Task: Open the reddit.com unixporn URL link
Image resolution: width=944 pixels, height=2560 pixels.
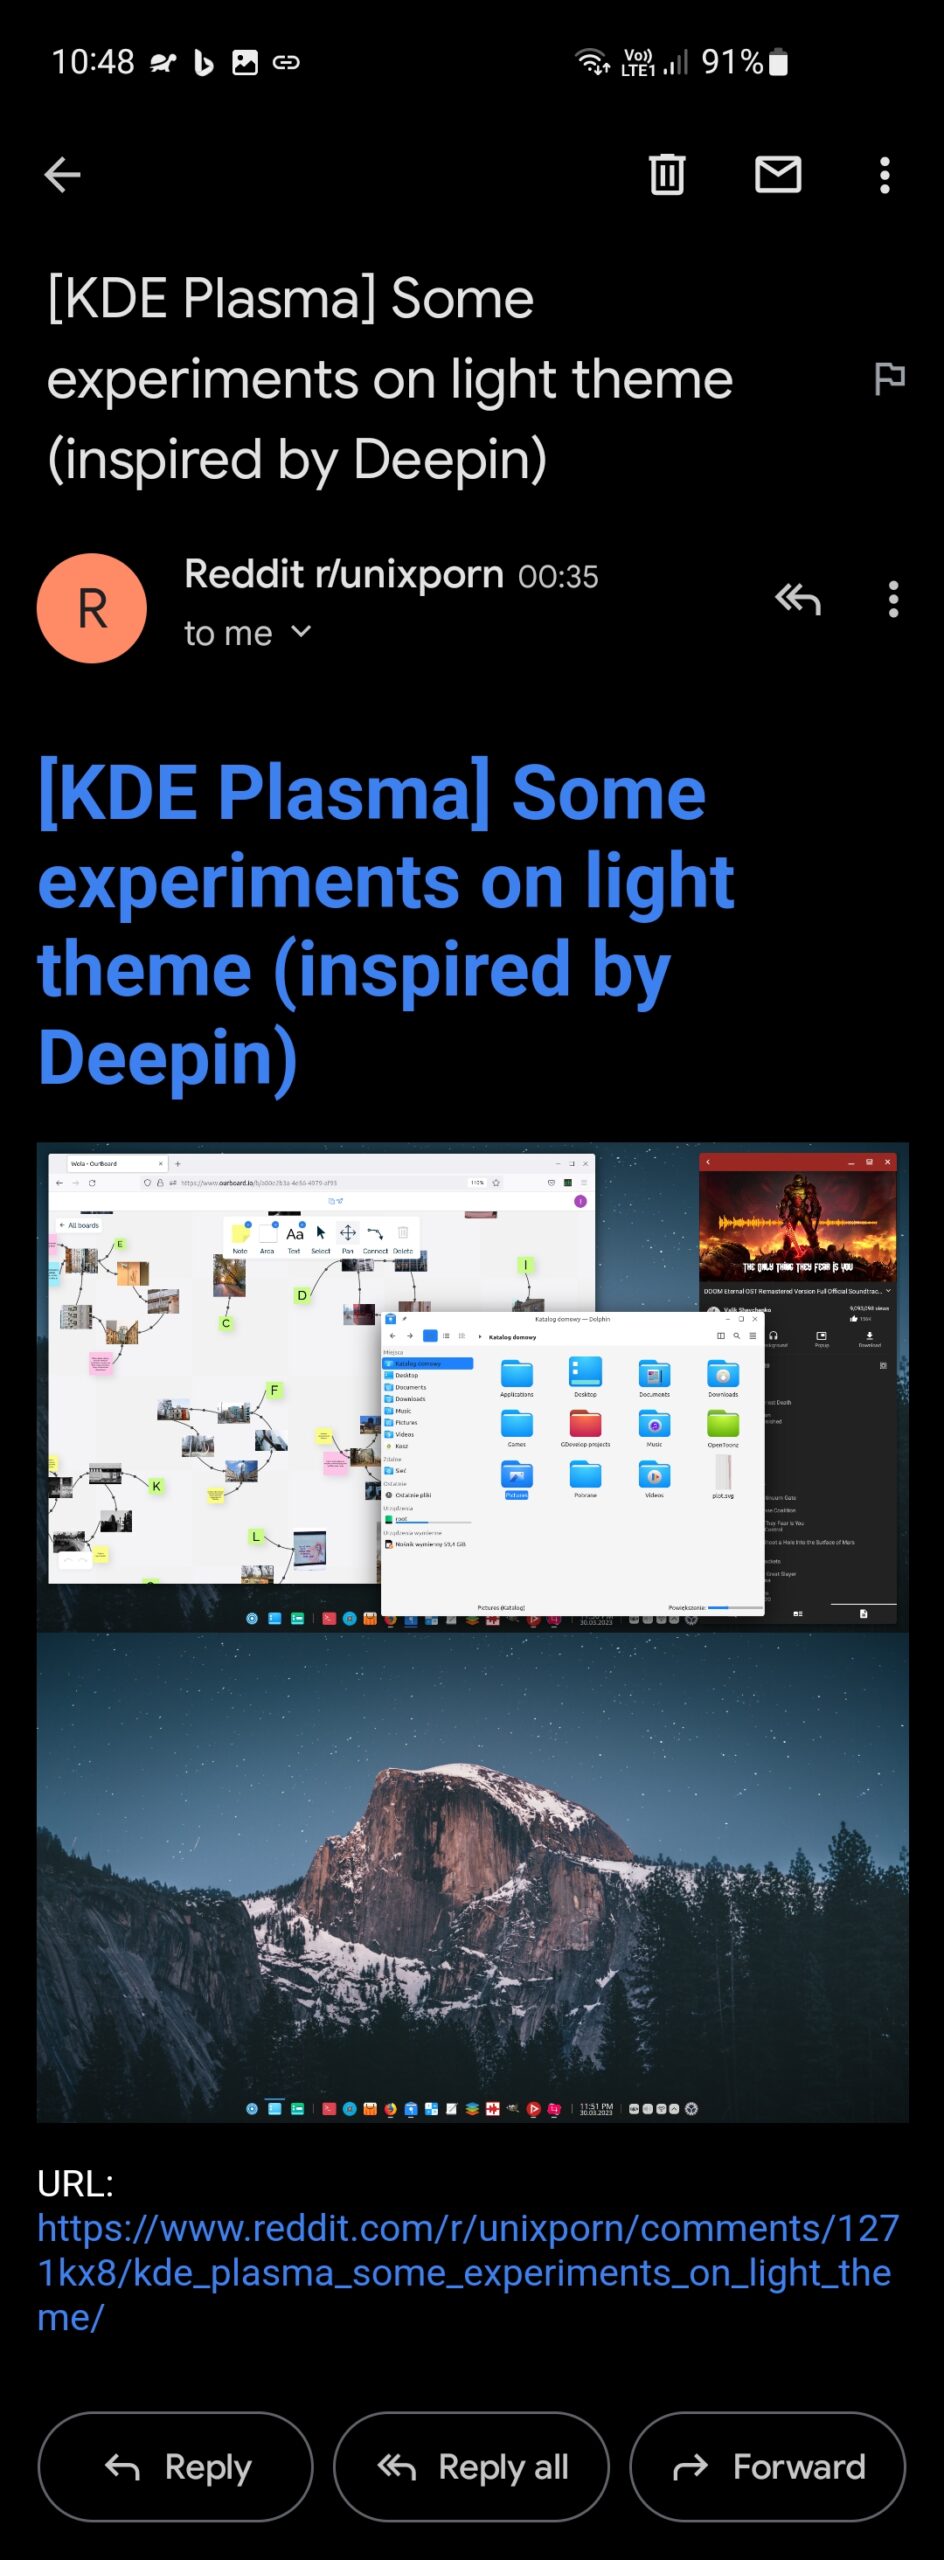Action: click(x=466, y=2271)
